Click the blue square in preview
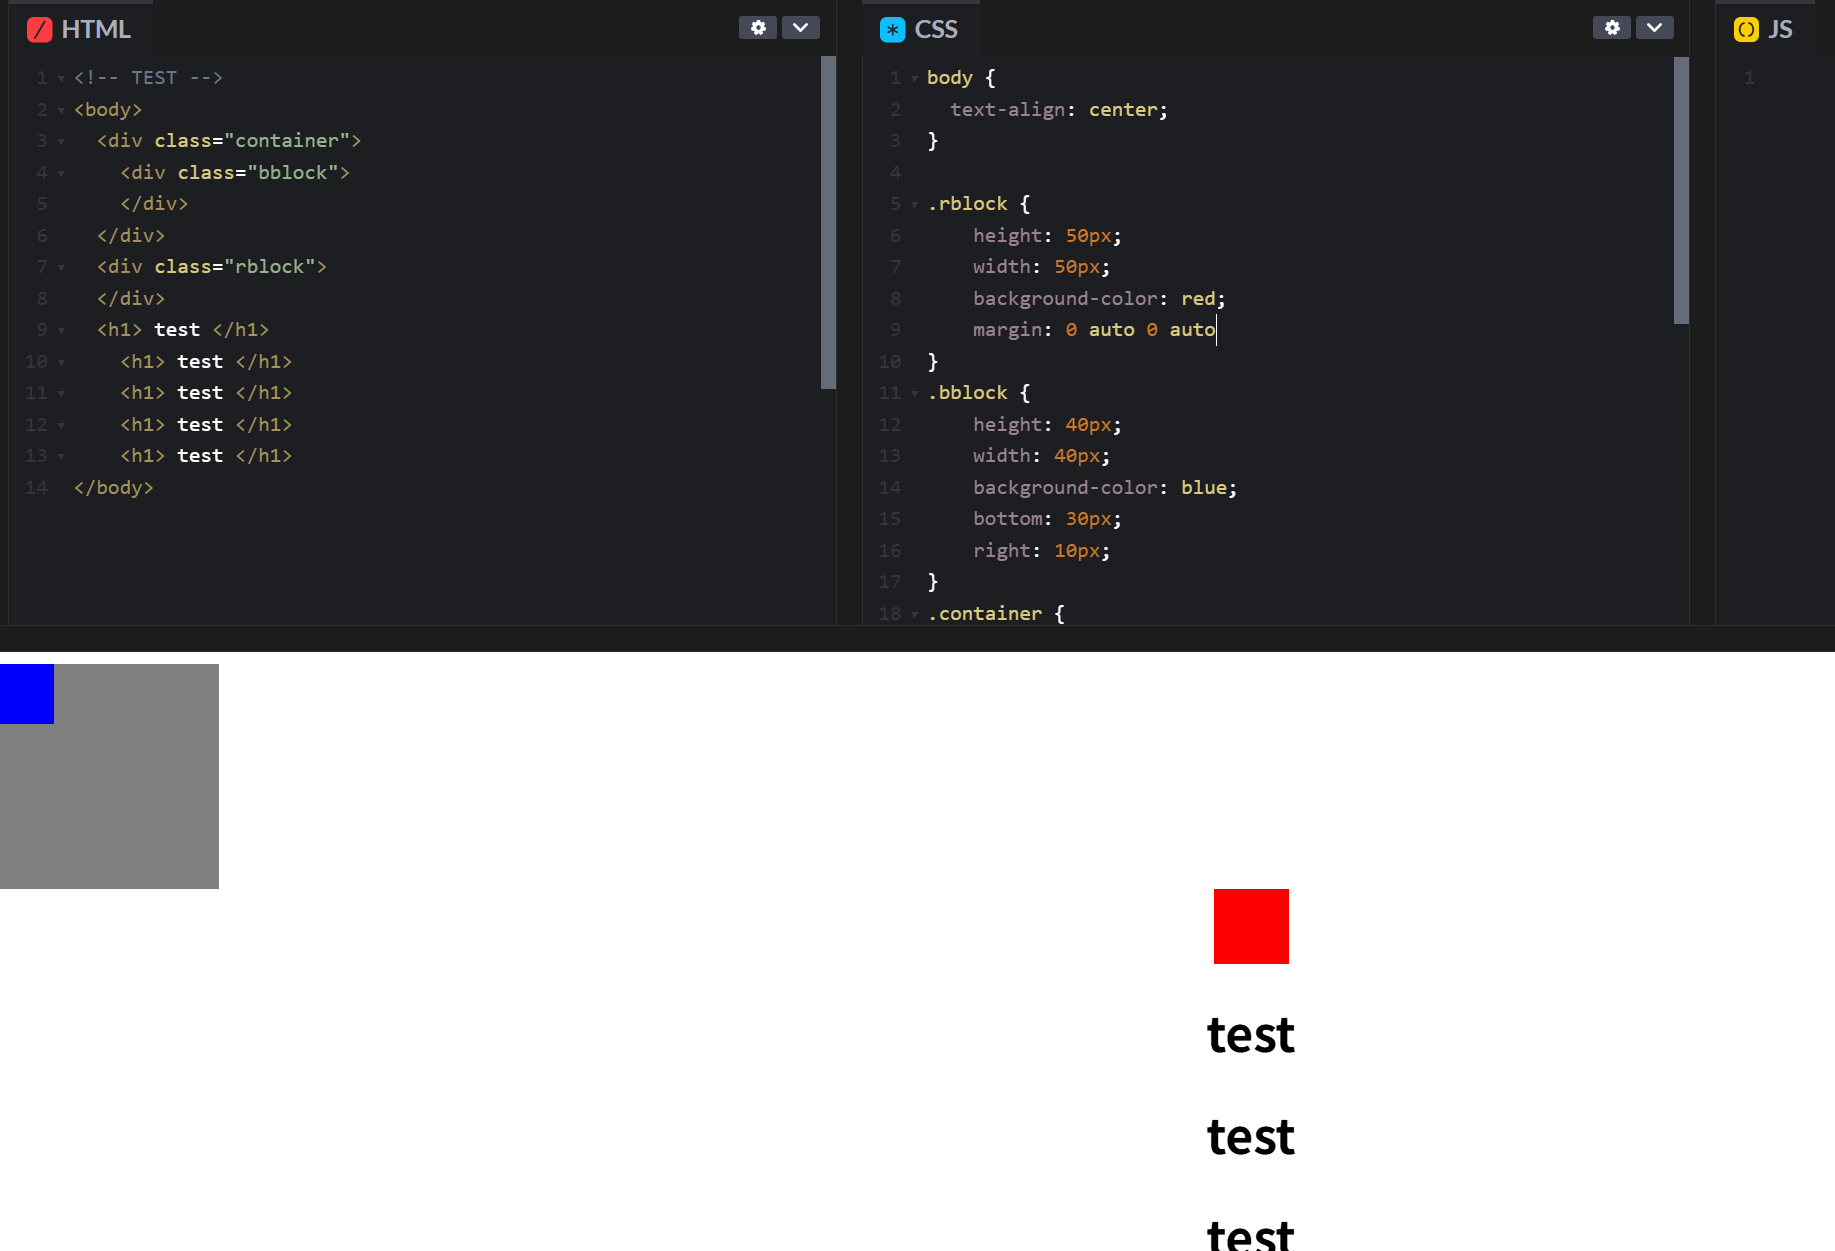Image resolution: width=1835 pixels, height=1251 pixels. pyautogui.click(x=27, y=694)
